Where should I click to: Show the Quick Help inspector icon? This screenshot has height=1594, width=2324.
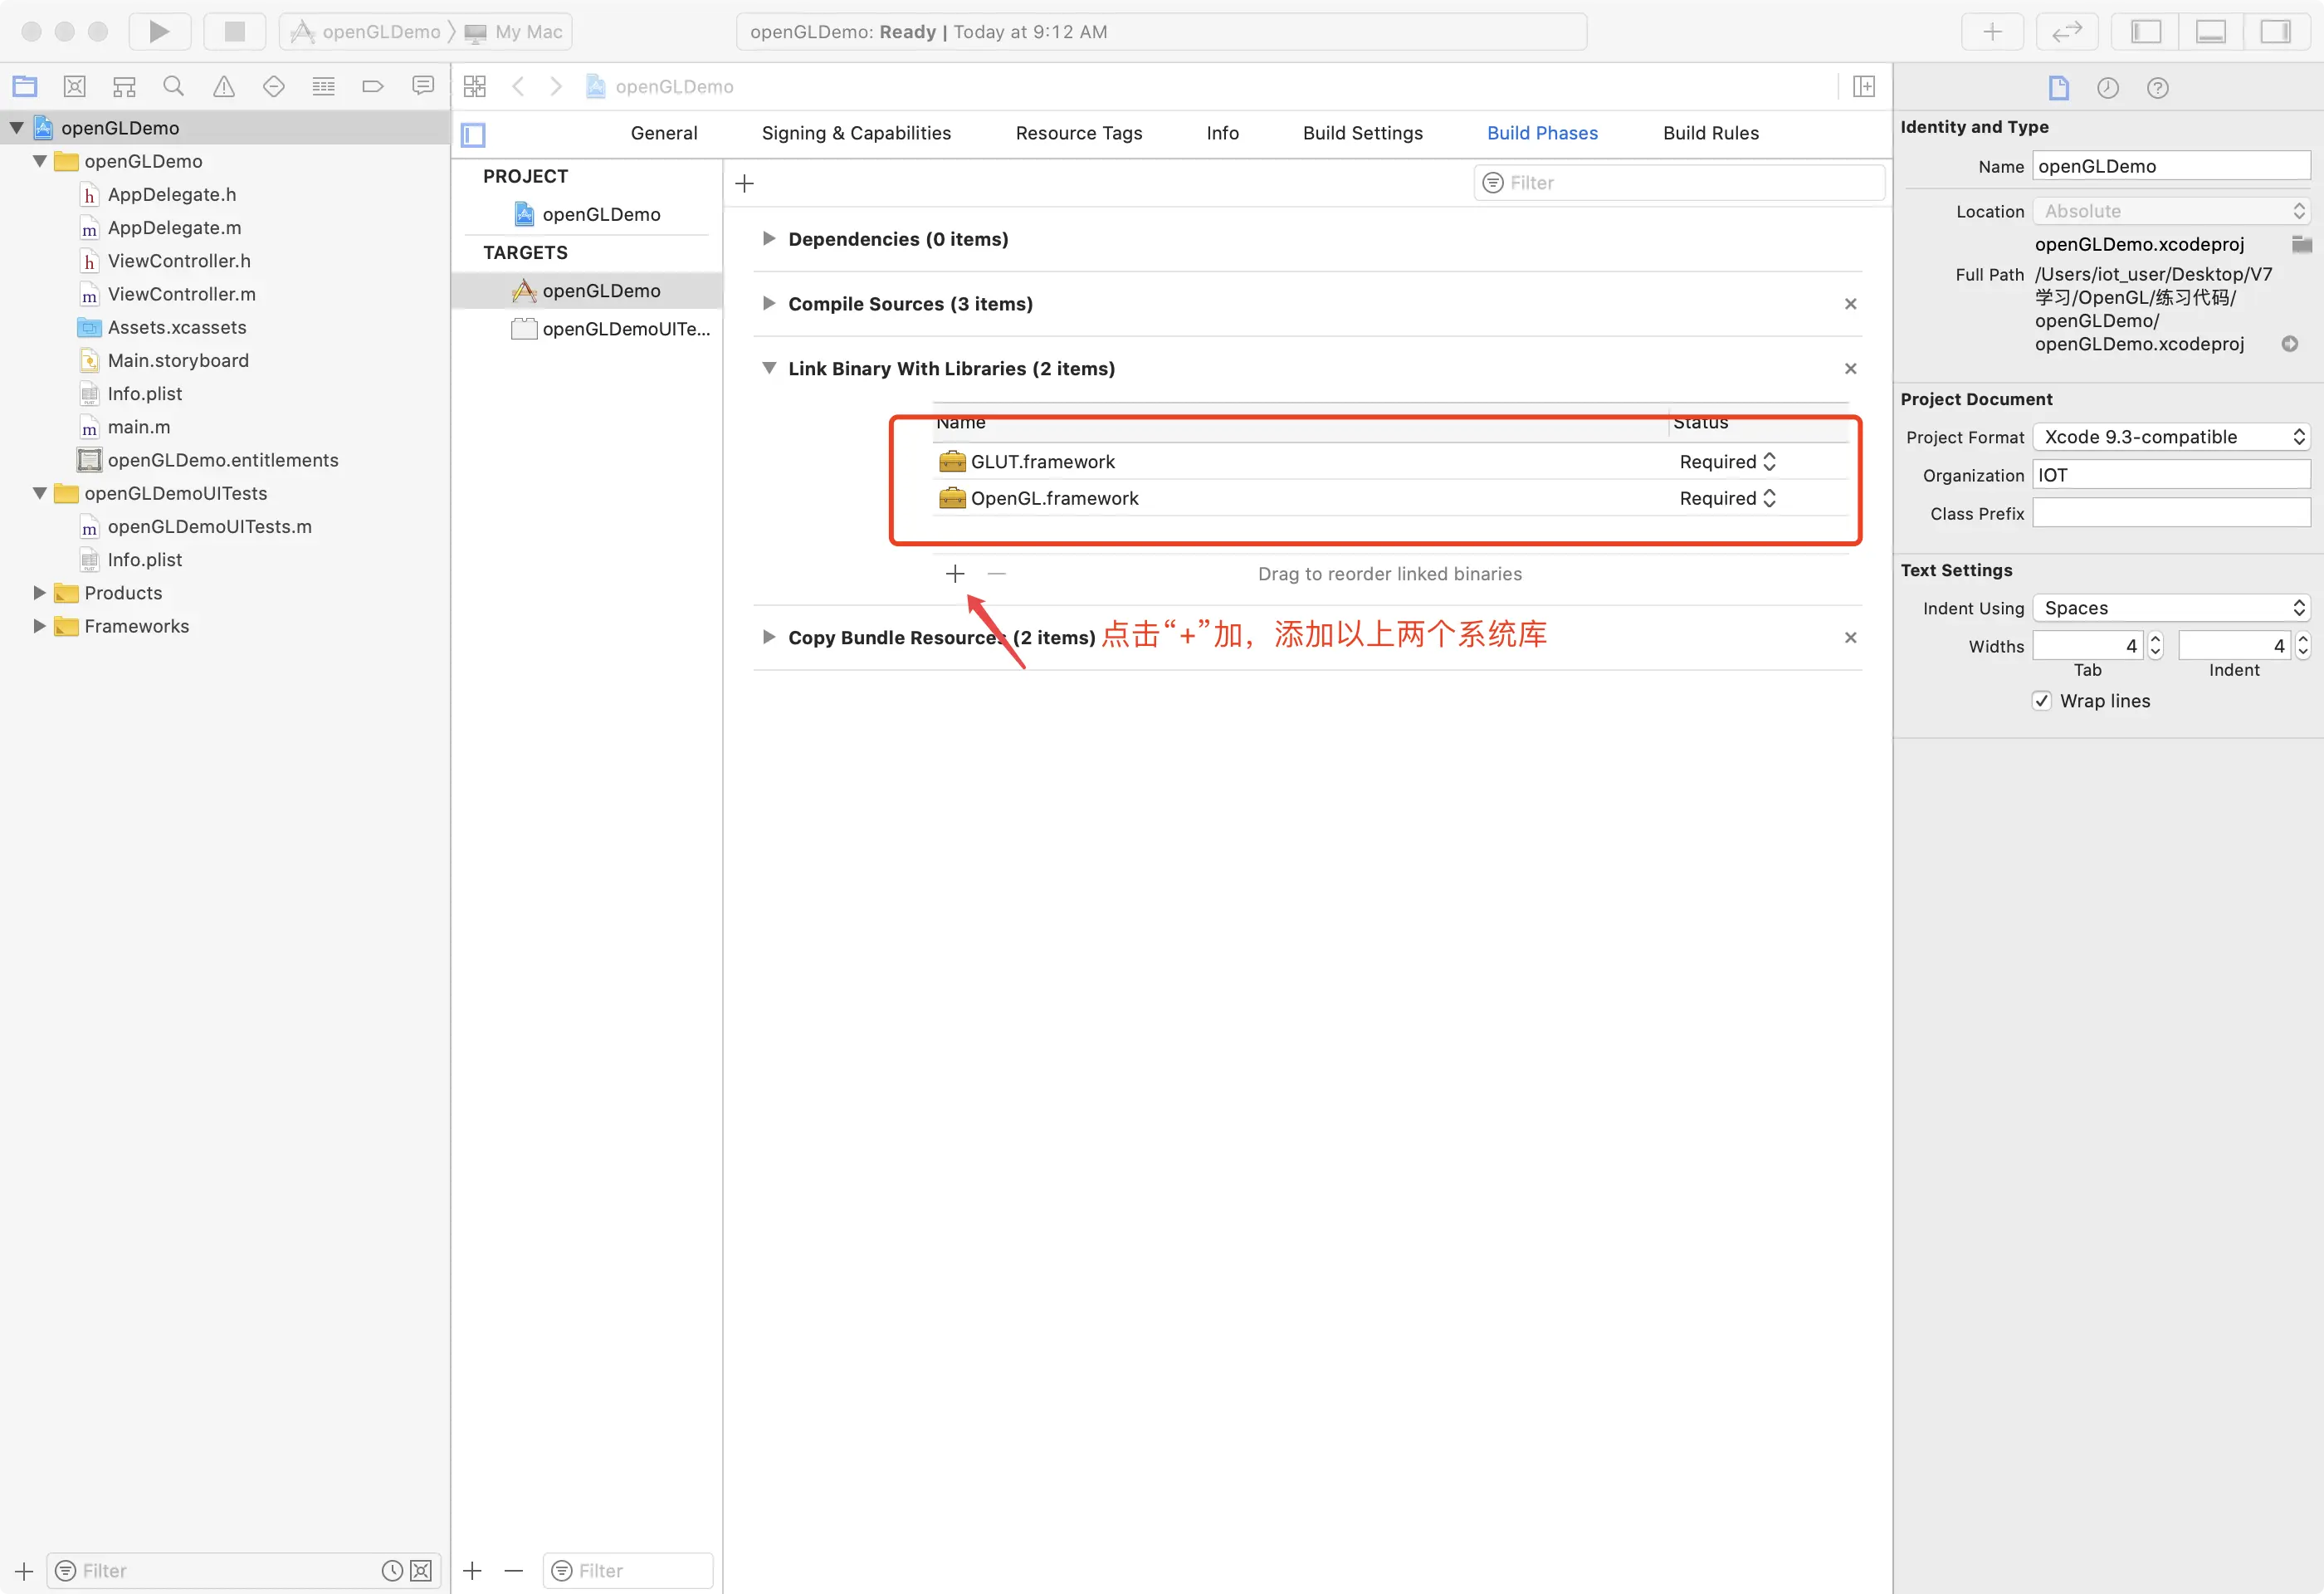(2157, 88)
